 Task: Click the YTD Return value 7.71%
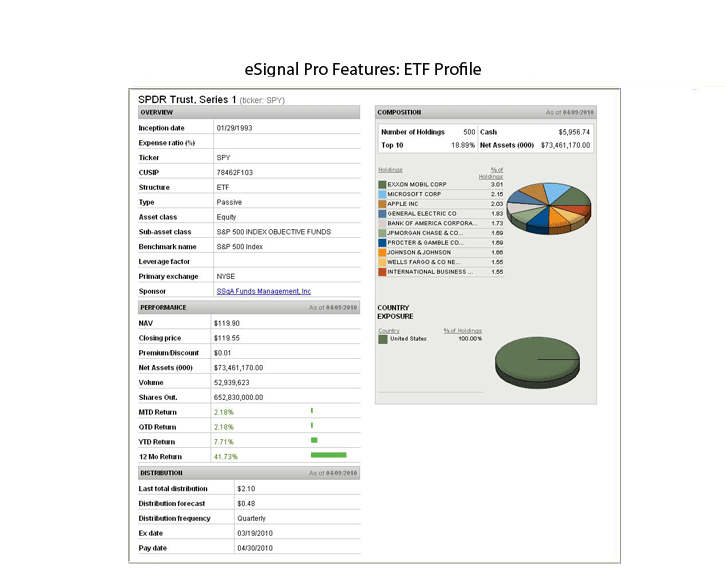[x=224, y=442]
